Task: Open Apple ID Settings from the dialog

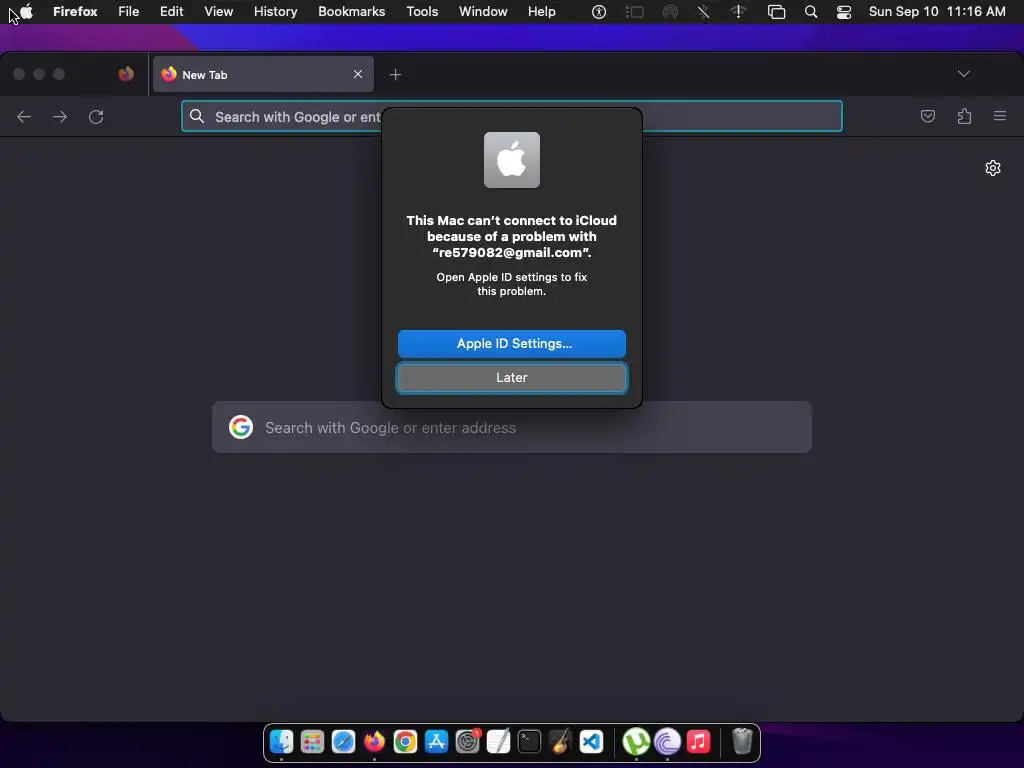Action: [x=511, y=344]
